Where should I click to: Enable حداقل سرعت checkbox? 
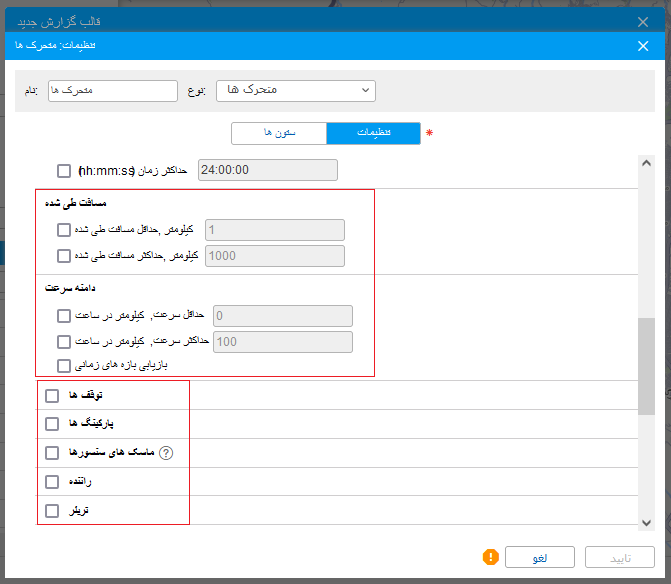pyautogui.click(x=64, y=316)
